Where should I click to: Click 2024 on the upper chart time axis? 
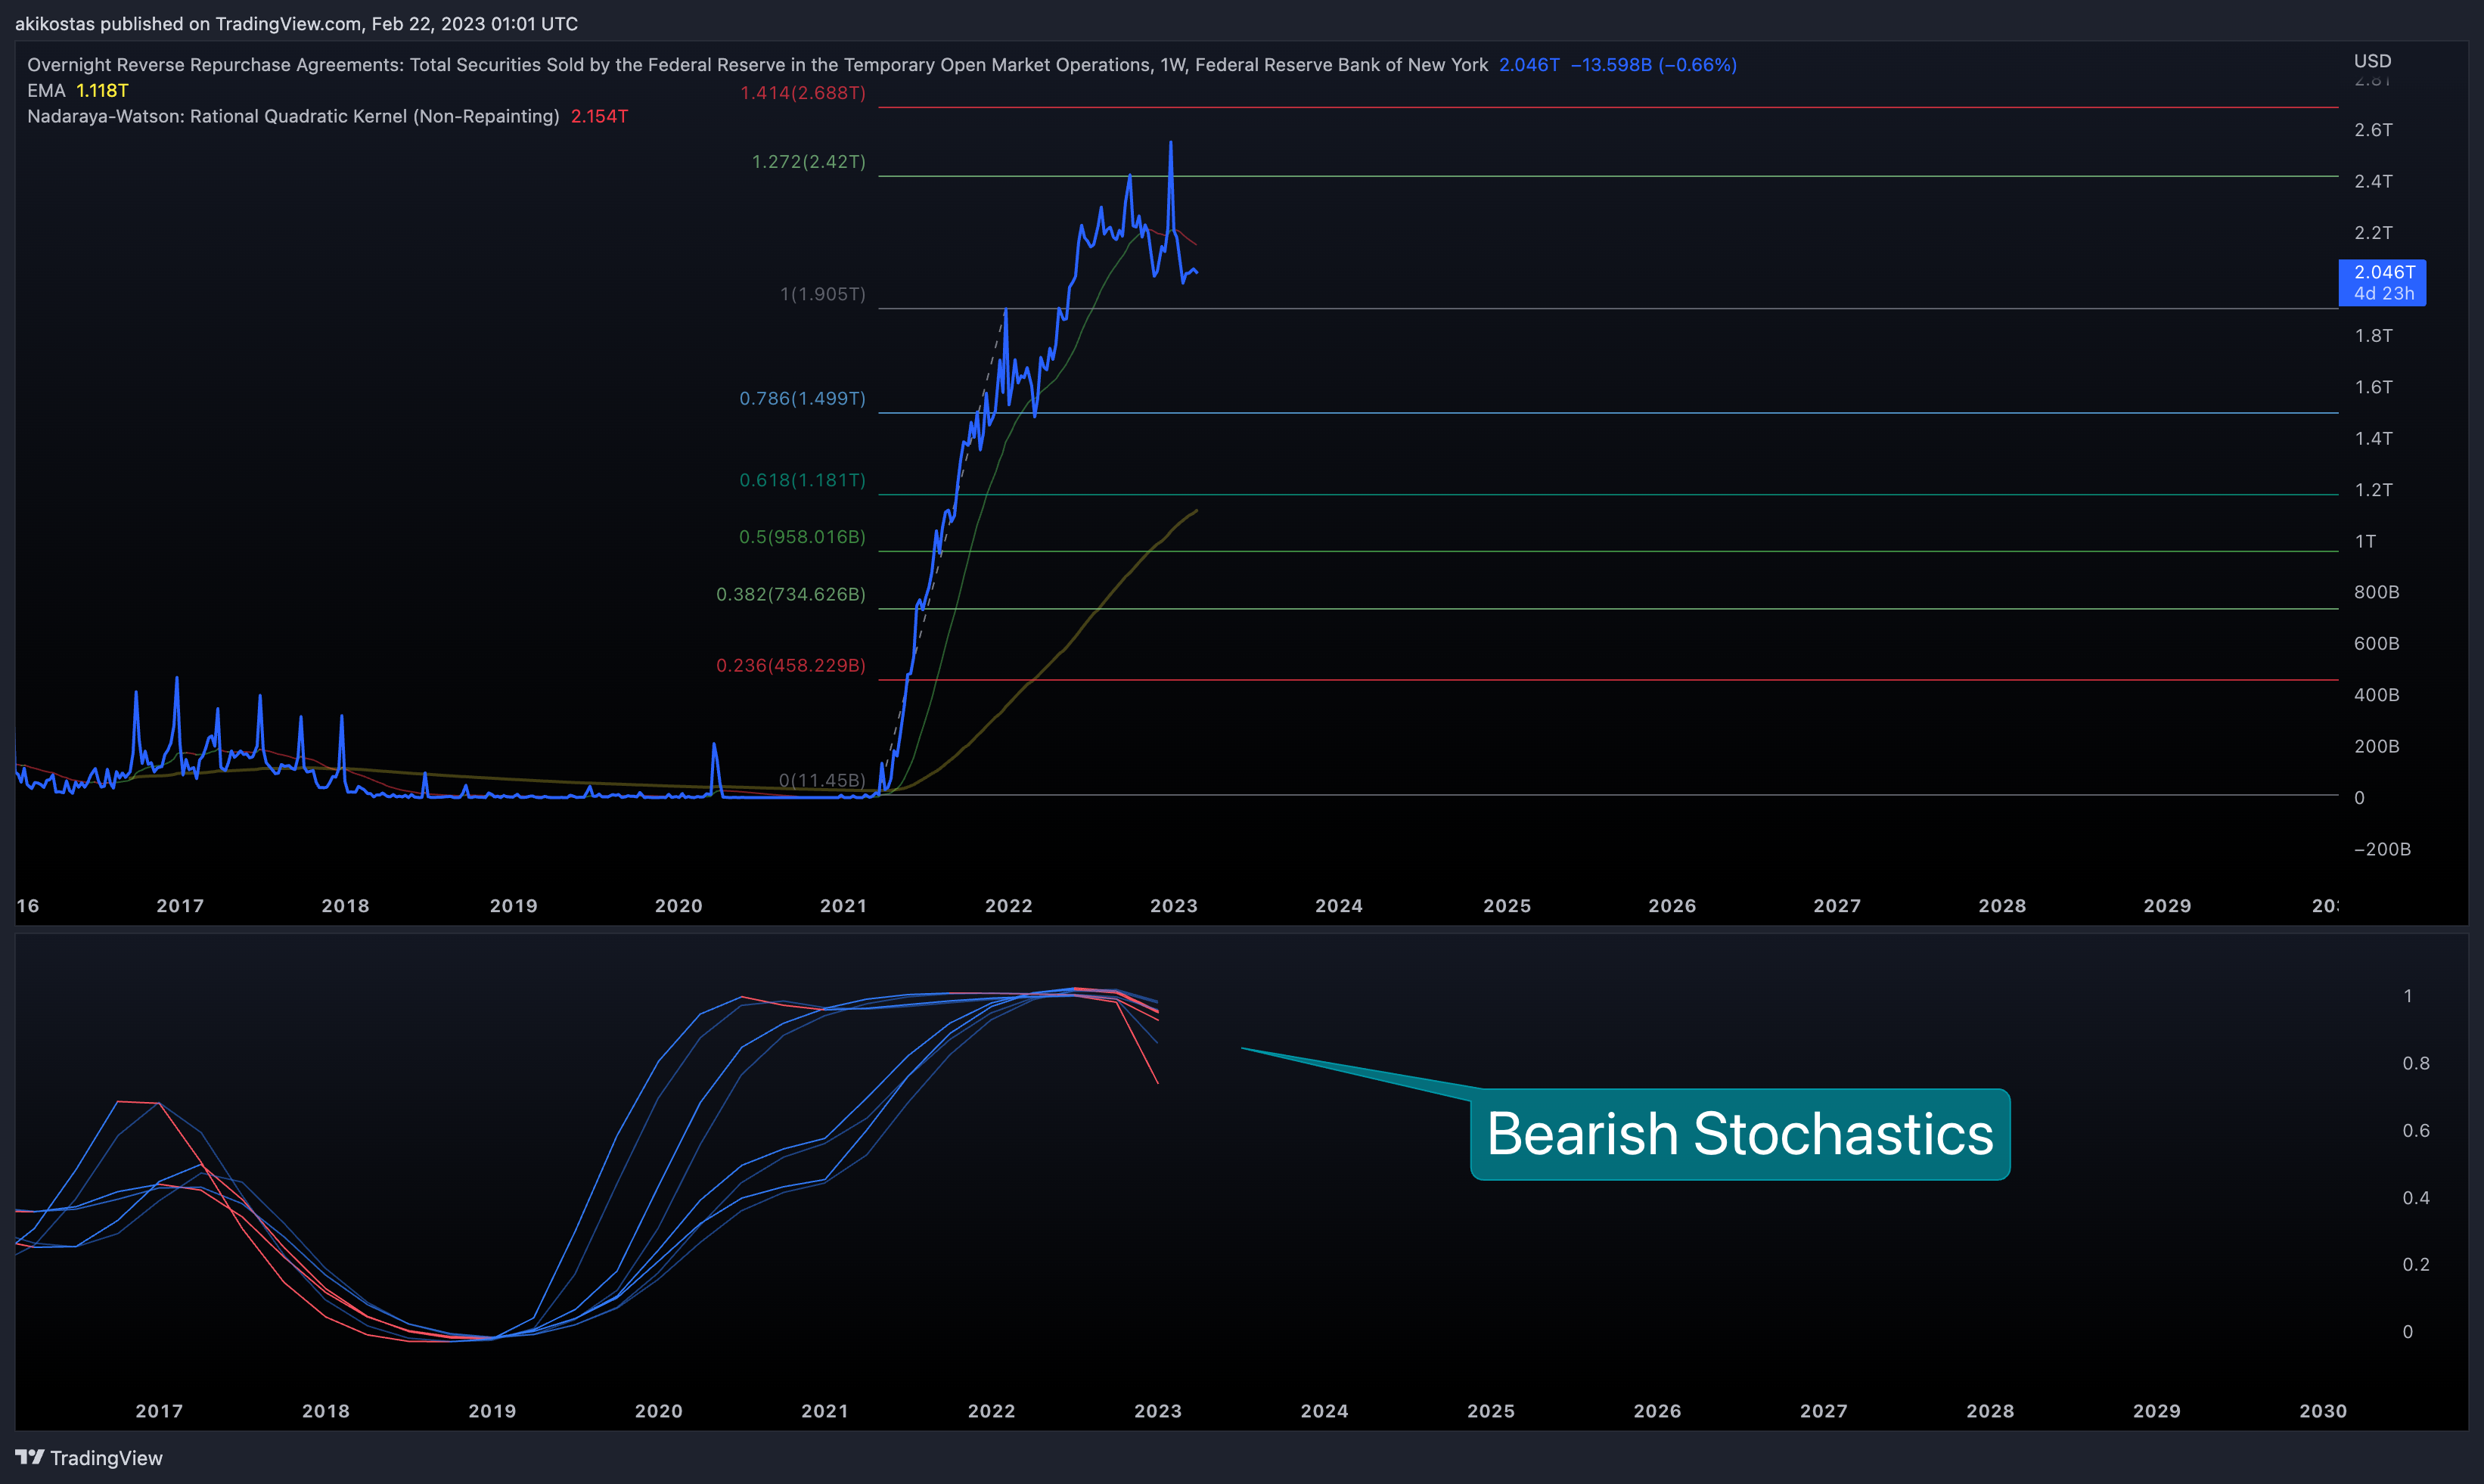(1339, 906)
